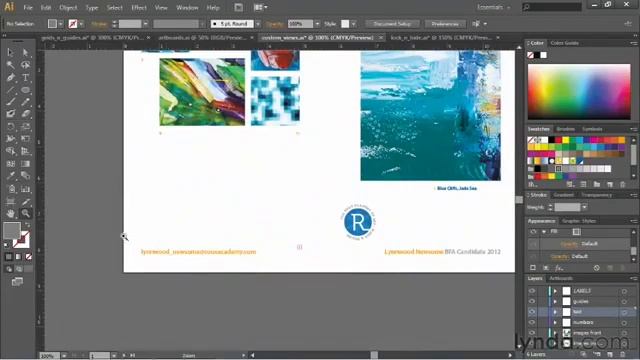The height and width of the screenshot is (360, 640).
Task: Expand the LABELS layer
Action: pos(555,291)
